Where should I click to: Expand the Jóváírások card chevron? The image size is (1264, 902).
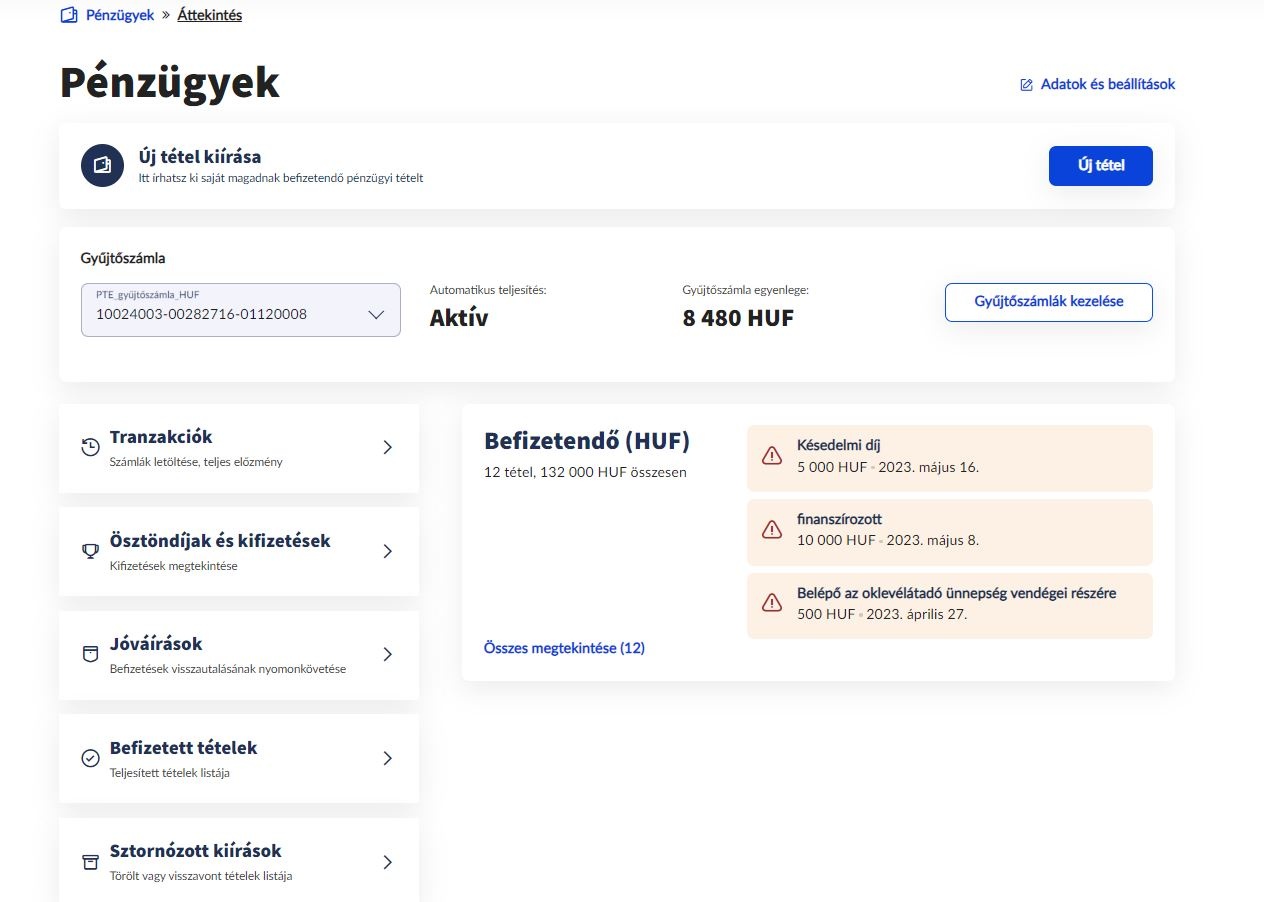point(388,654)
